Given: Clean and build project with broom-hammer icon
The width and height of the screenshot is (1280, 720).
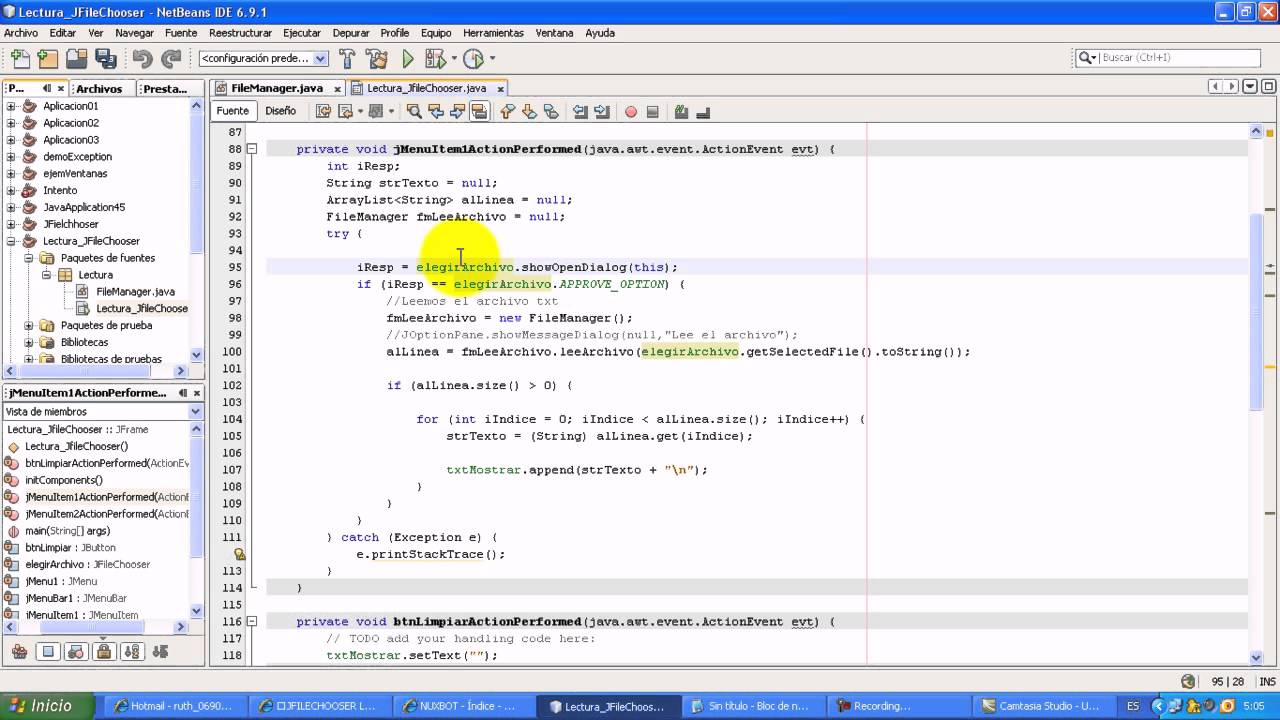Looking at the screenshot, I should coord(377,58).
